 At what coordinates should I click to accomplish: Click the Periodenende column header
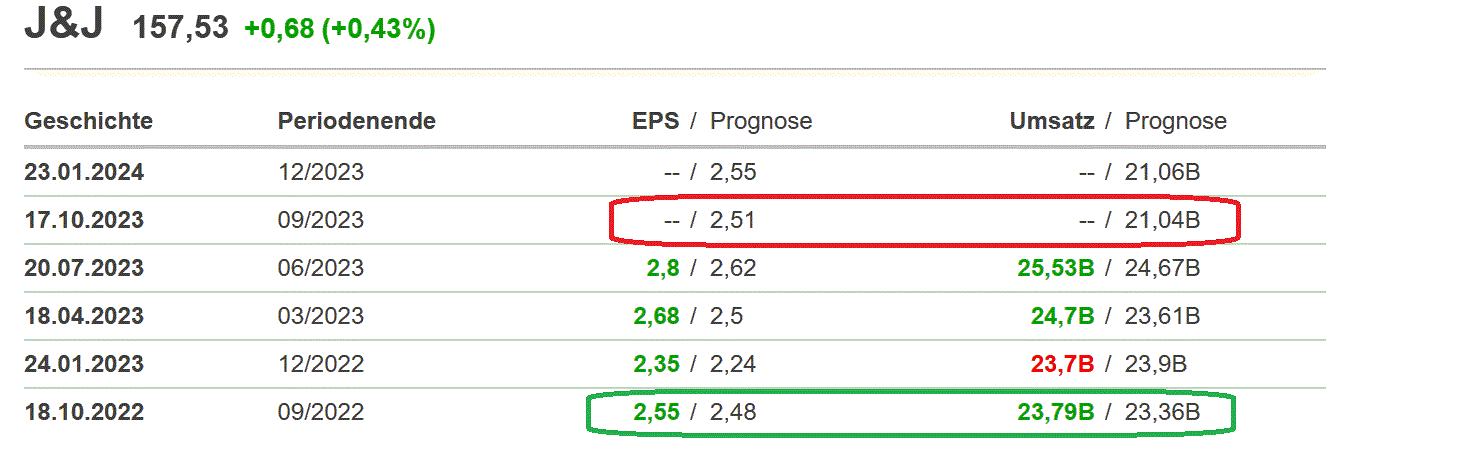pyautogui.click(x=356, y=122)
